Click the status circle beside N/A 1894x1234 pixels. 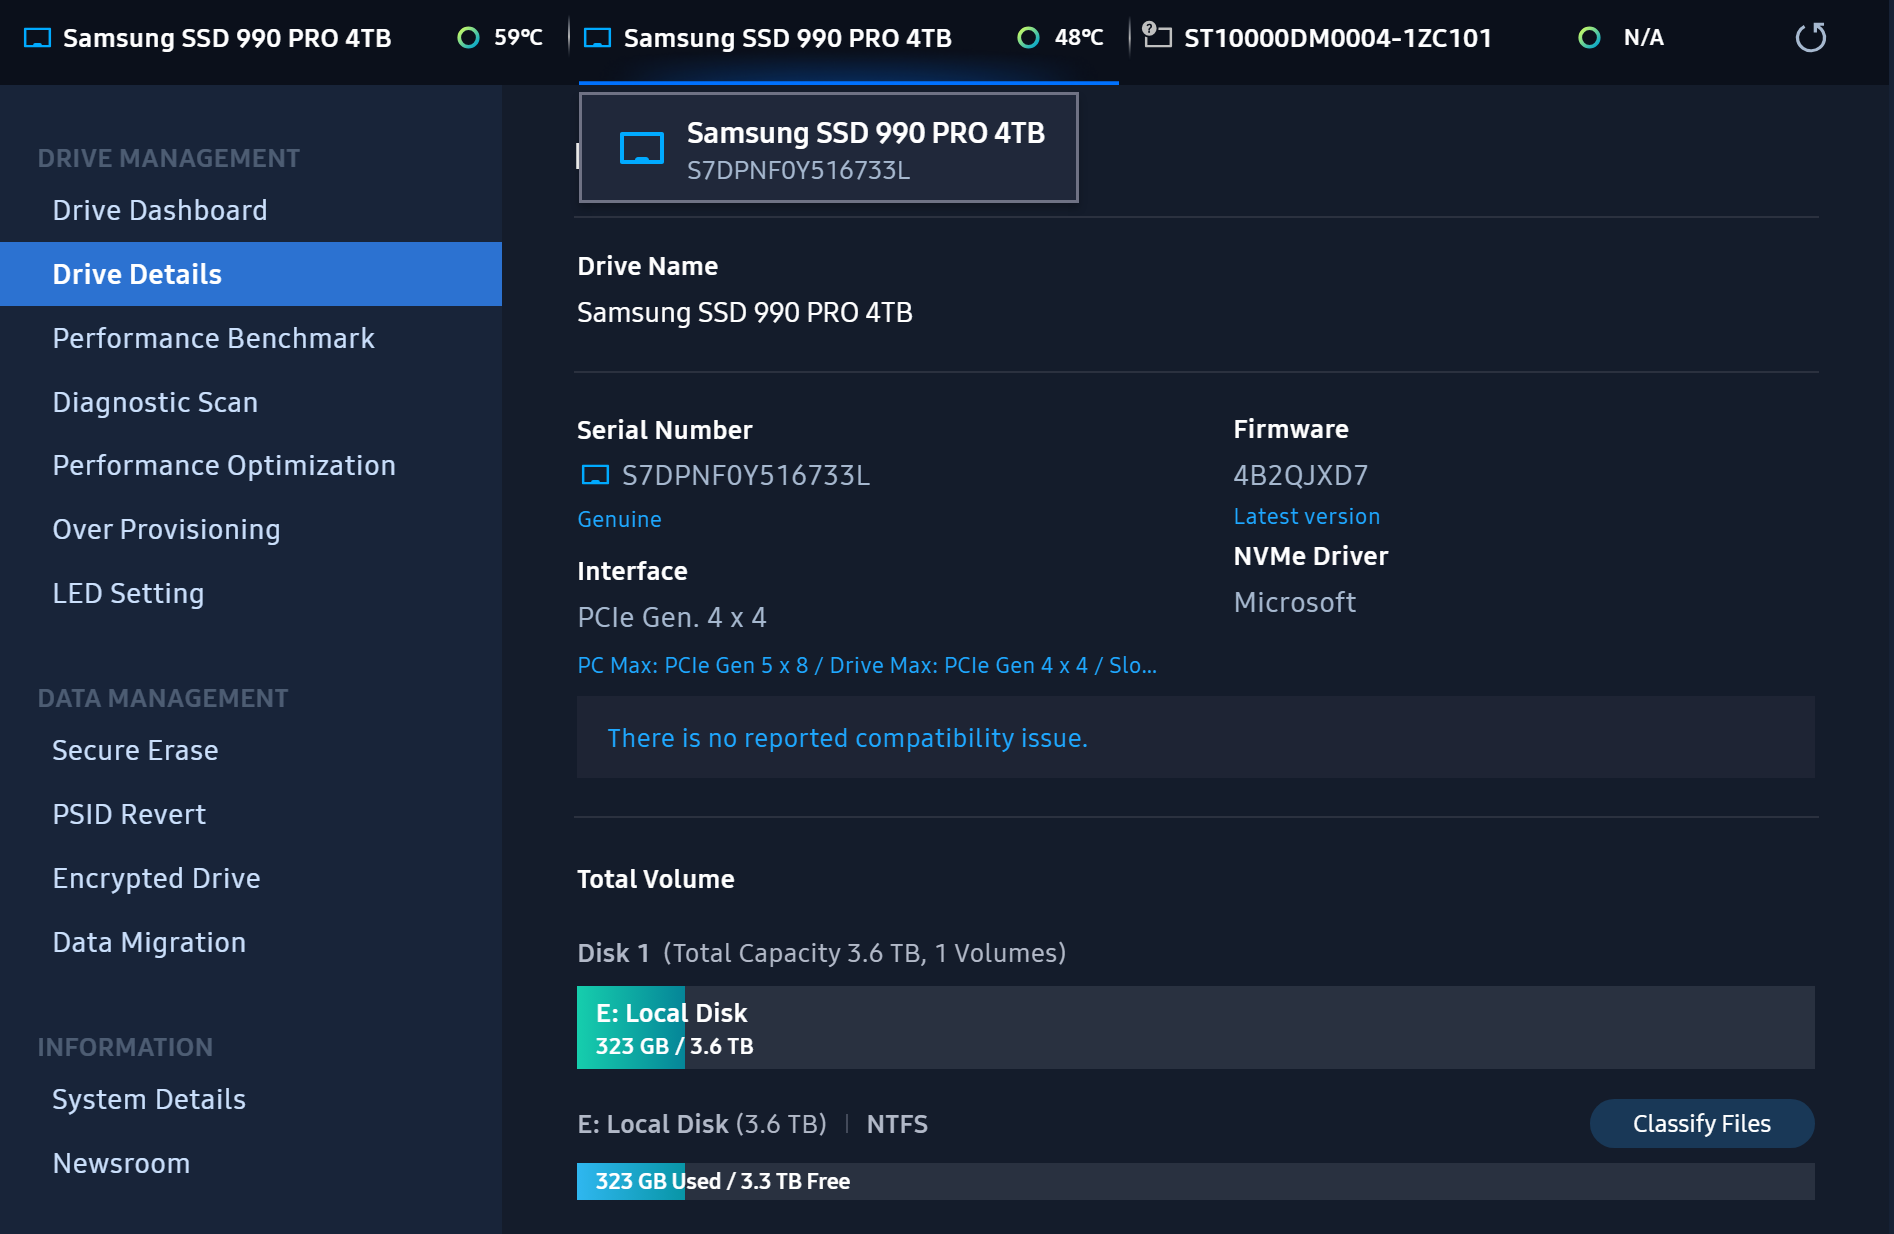pos(1589,38)
